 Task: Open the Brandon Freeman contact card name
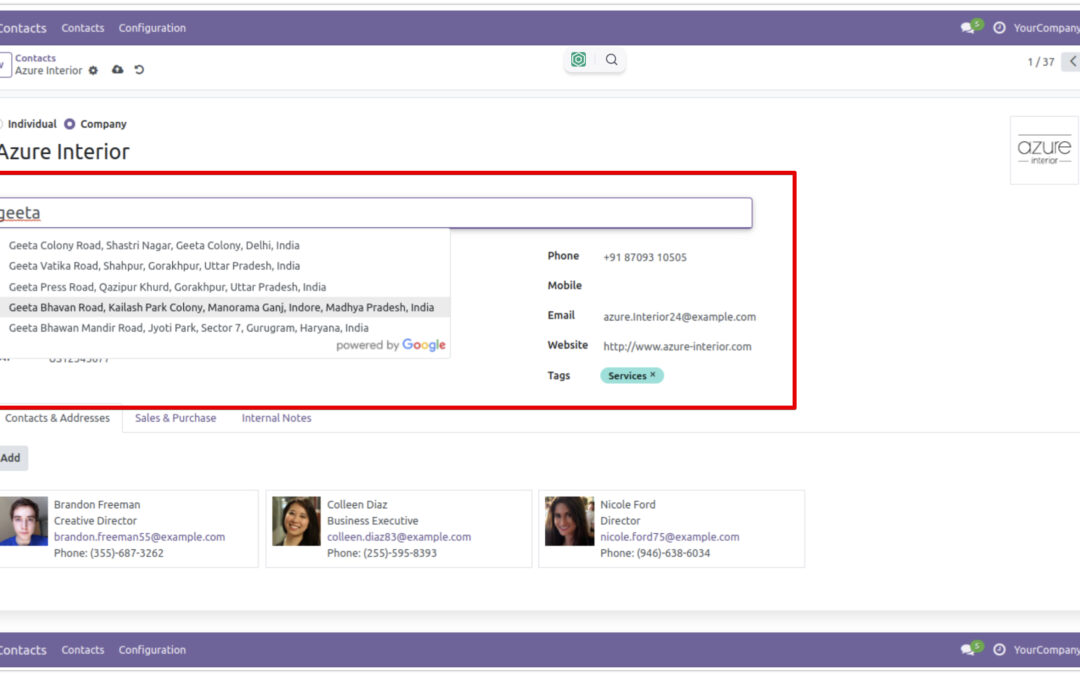96,504
